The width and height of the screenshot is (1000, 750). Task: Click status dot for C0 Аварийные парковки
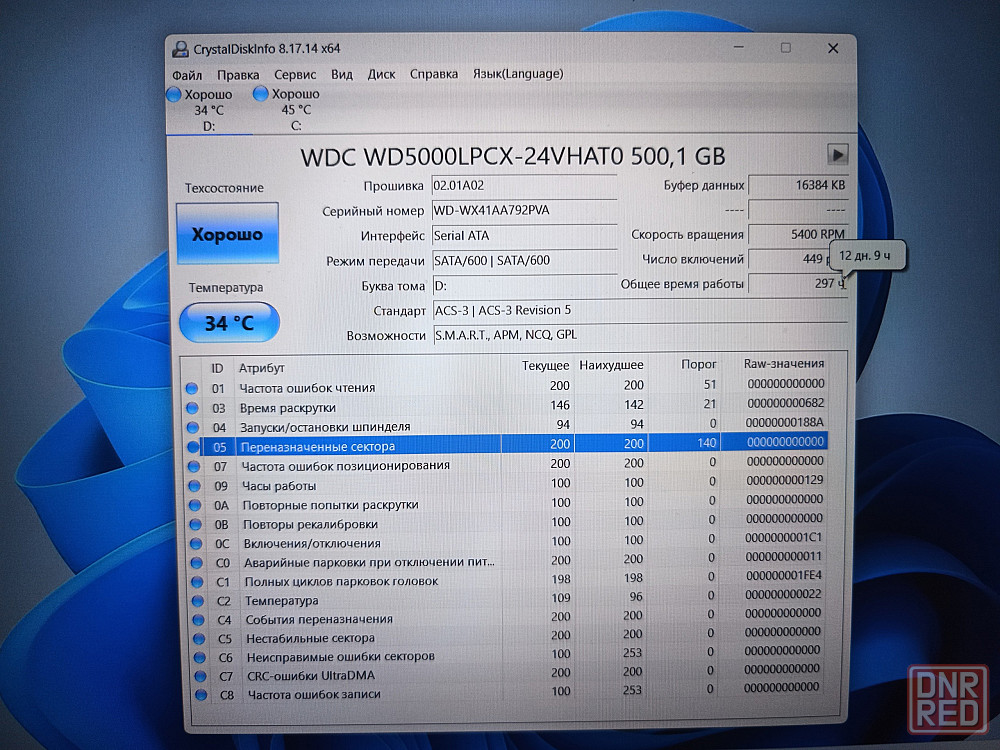click(196, 562)
